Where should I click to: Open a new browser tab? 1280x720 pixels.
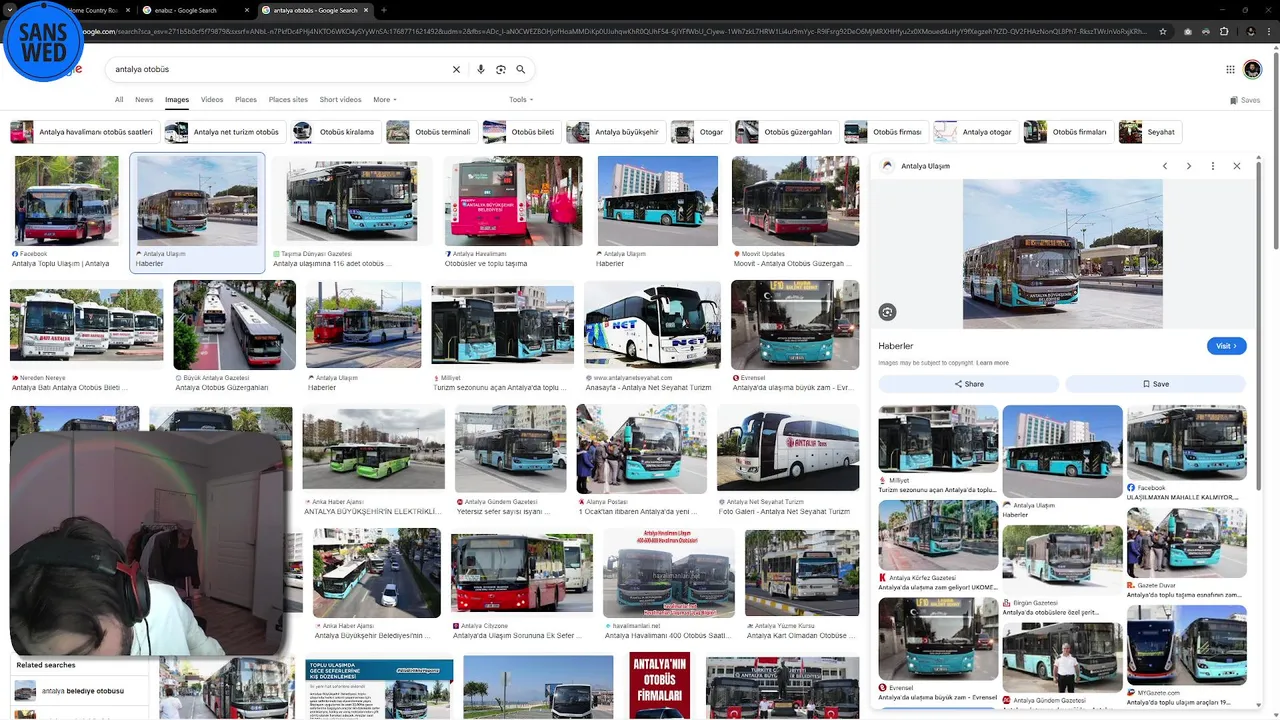[x=384, y=10]
